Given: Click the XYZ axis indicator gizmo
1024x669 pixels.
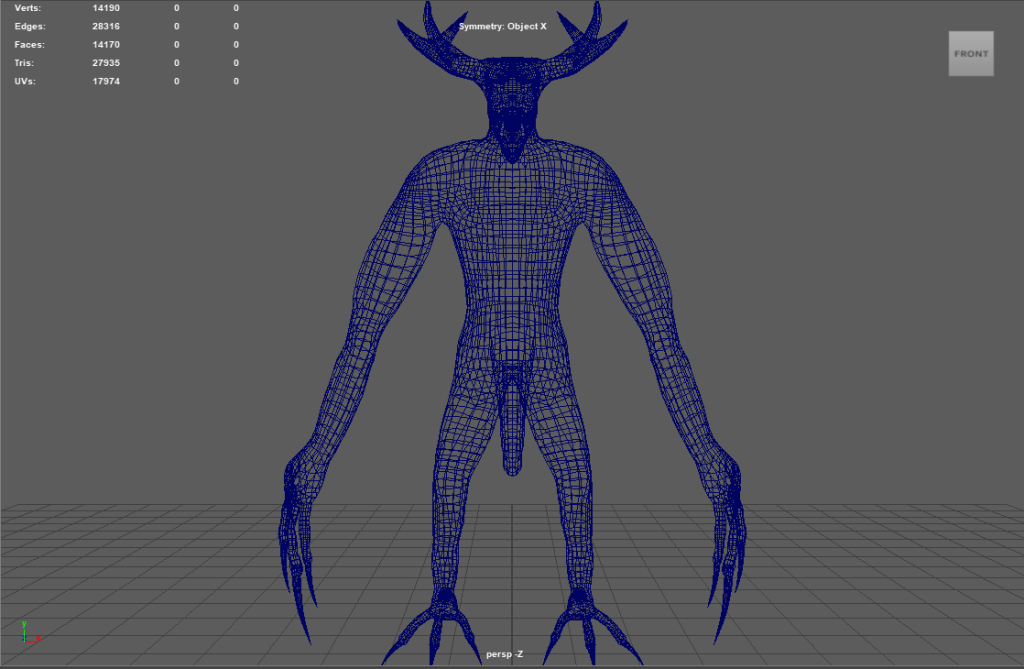Looking at the screenshot, I should tap(28, 632).
